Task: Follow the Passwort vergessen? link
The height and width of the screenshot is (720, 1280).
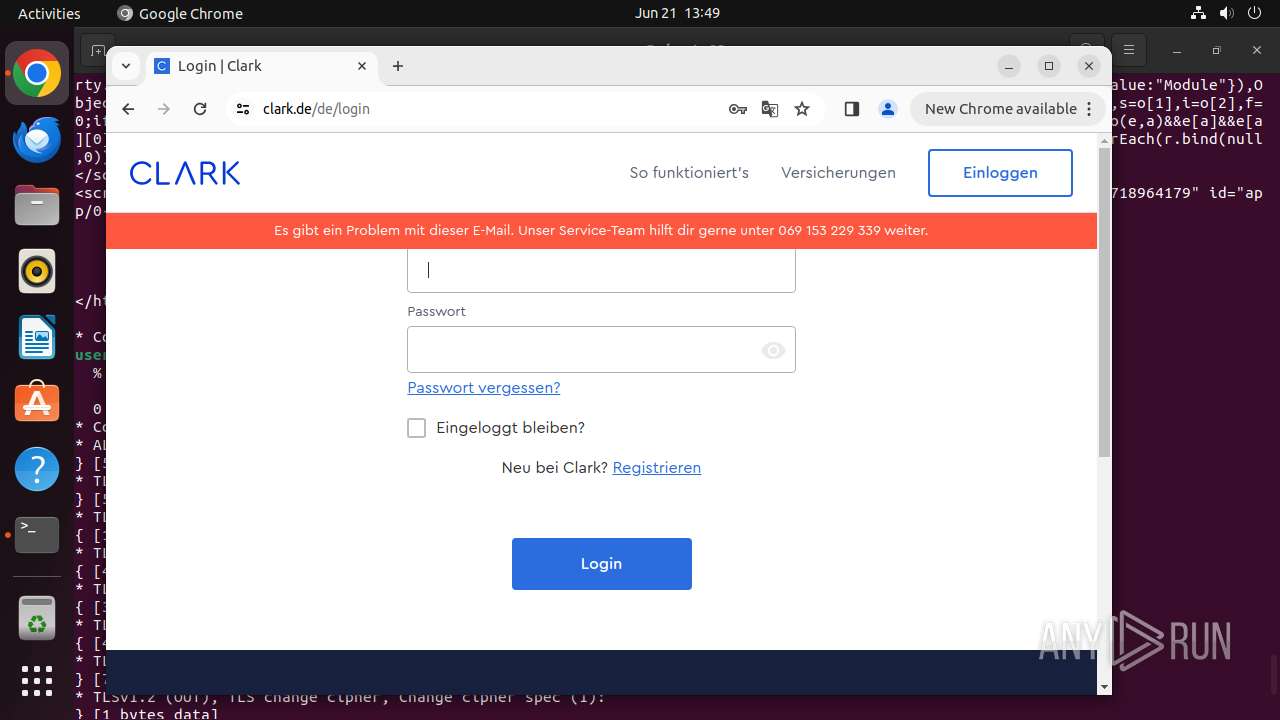Action: [x=484, y=388]
